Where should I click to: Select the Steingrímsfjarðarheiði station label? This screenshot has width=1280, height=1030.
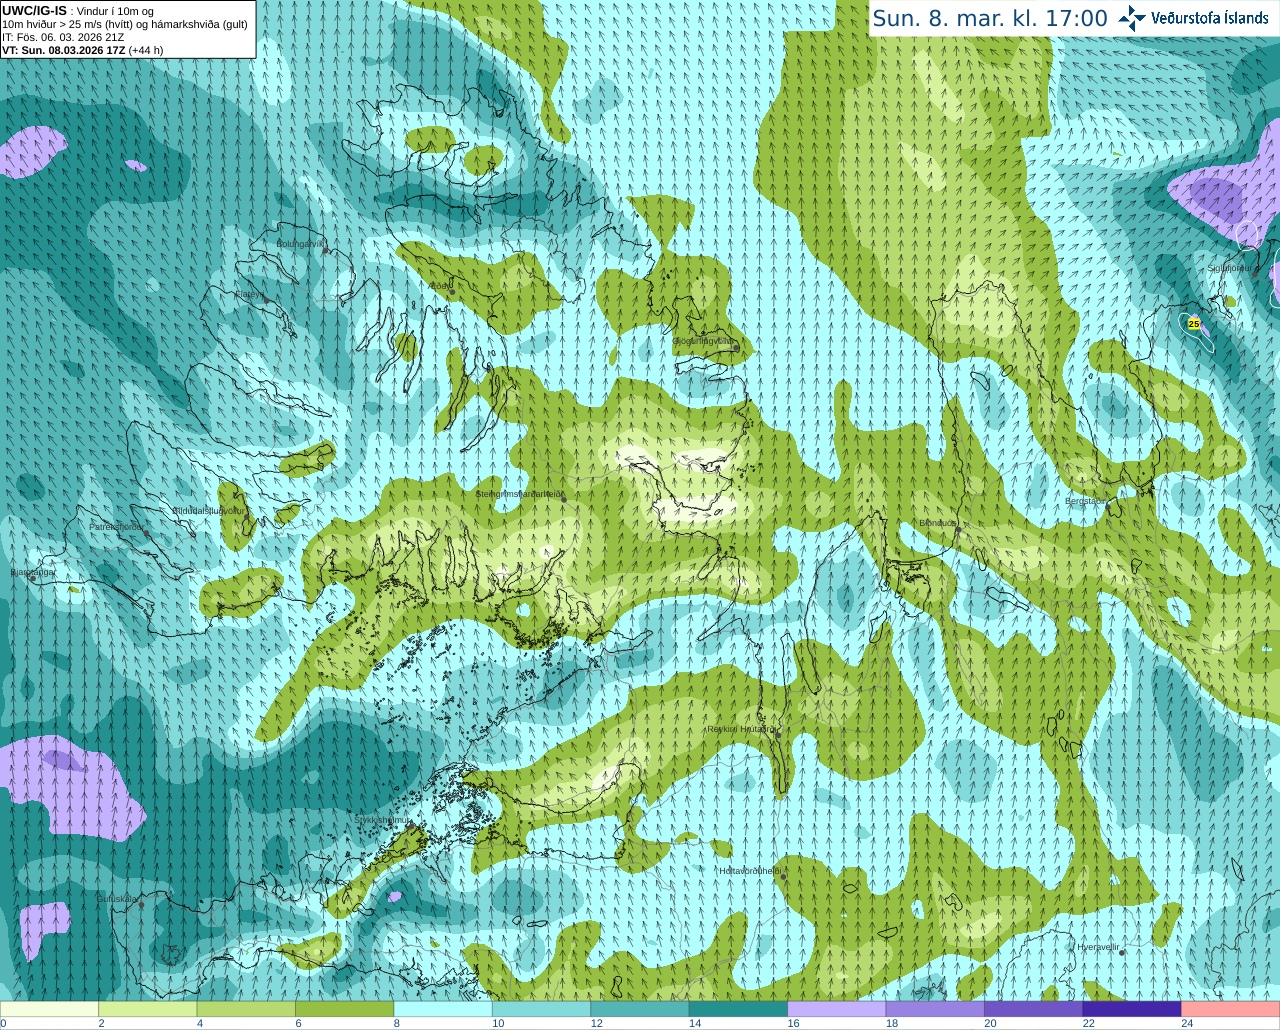[x=518, y=494]
